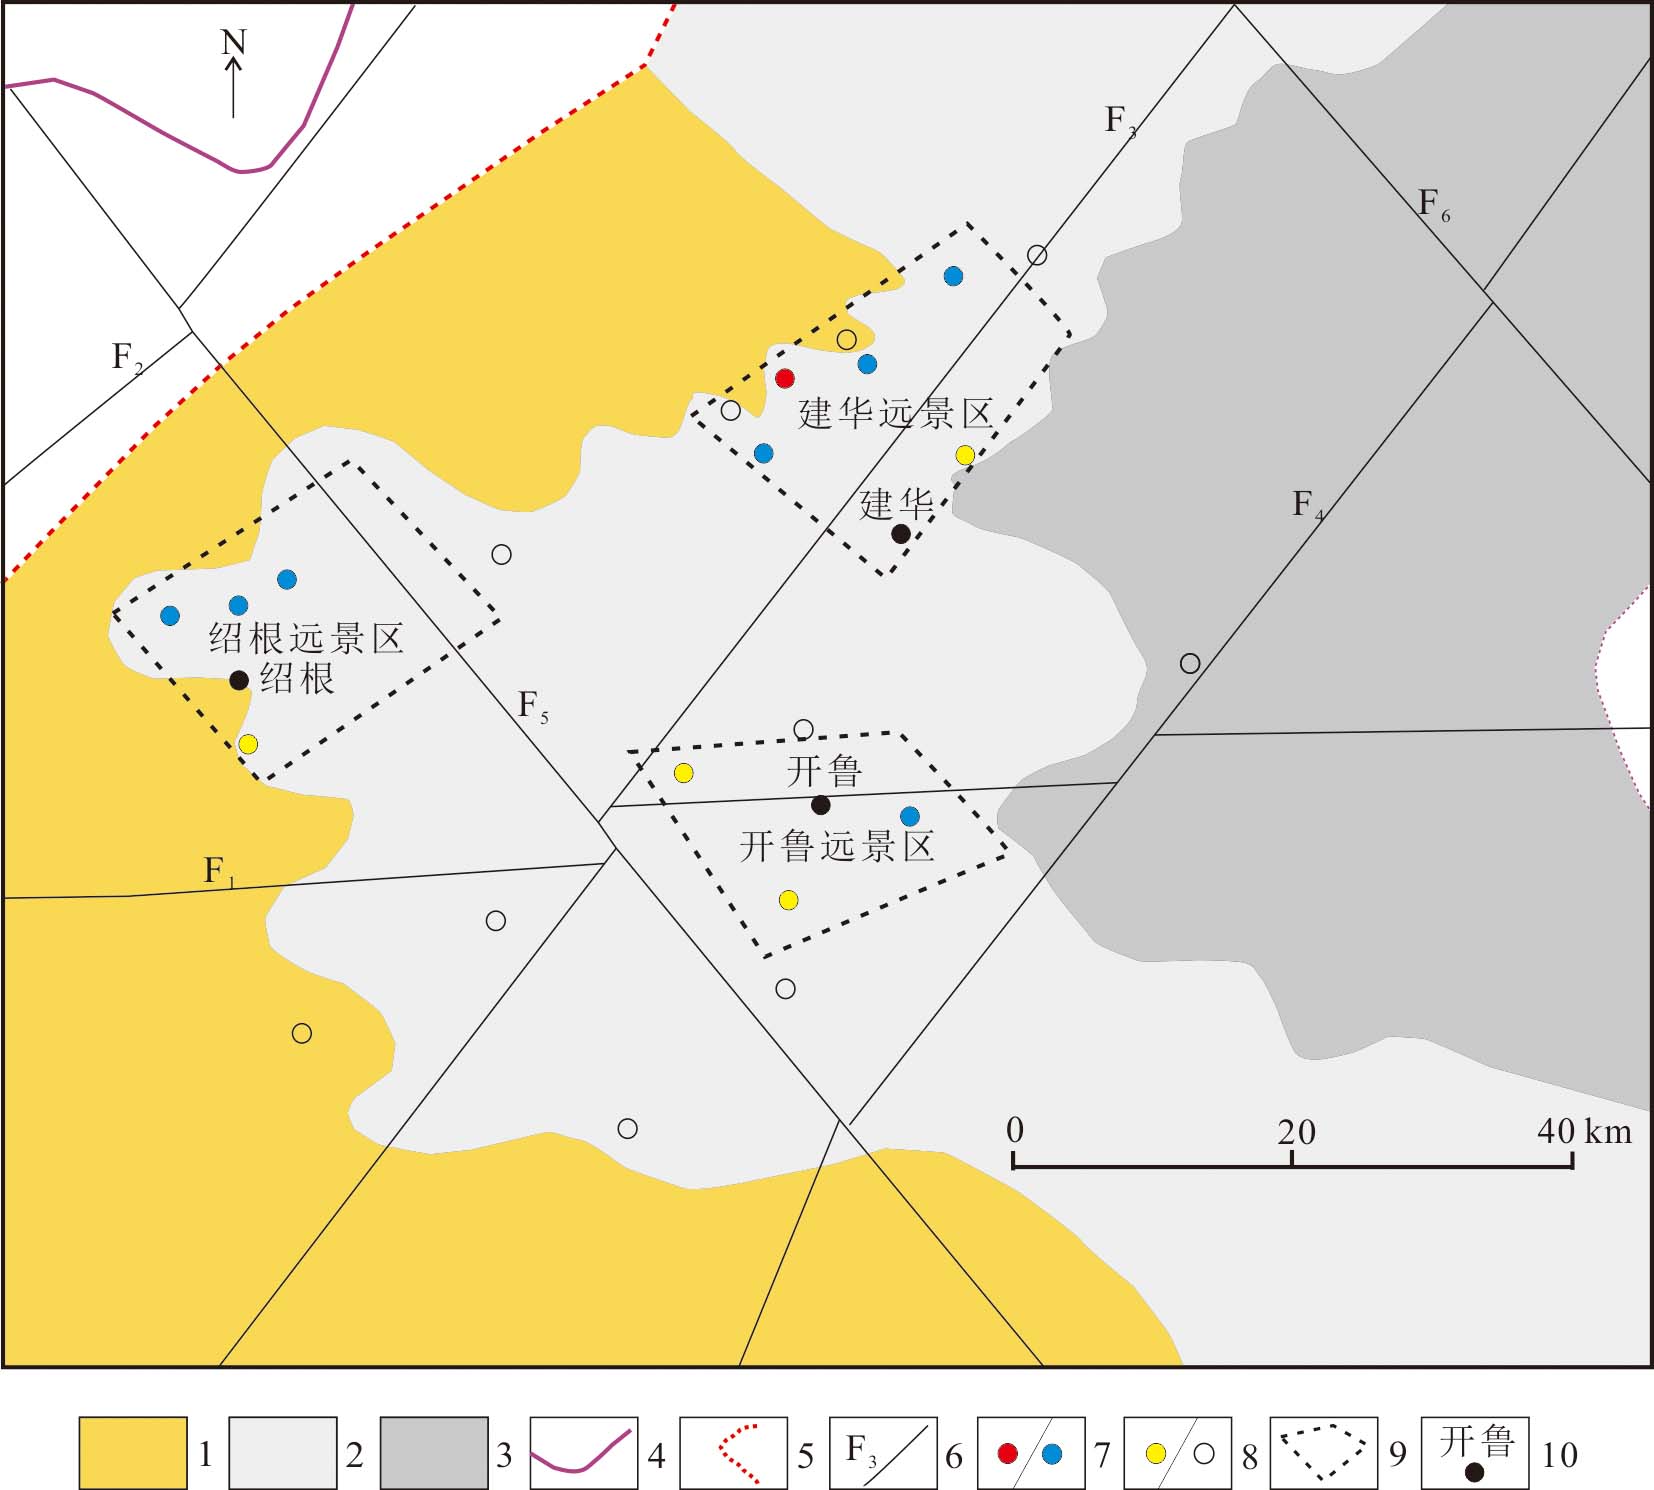1654x1490 pixels.
Task: Select the light gray legend swatch numbered 2
Action: (x=283, y=1453)
